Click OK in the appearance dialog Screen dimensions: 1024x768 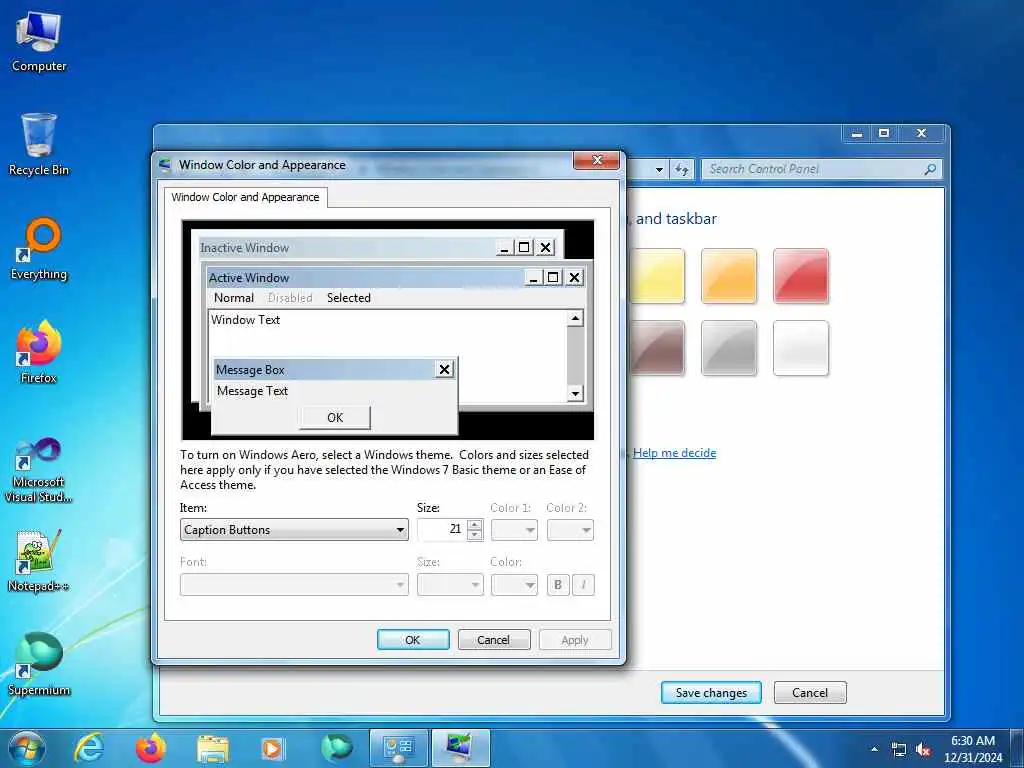413,640
